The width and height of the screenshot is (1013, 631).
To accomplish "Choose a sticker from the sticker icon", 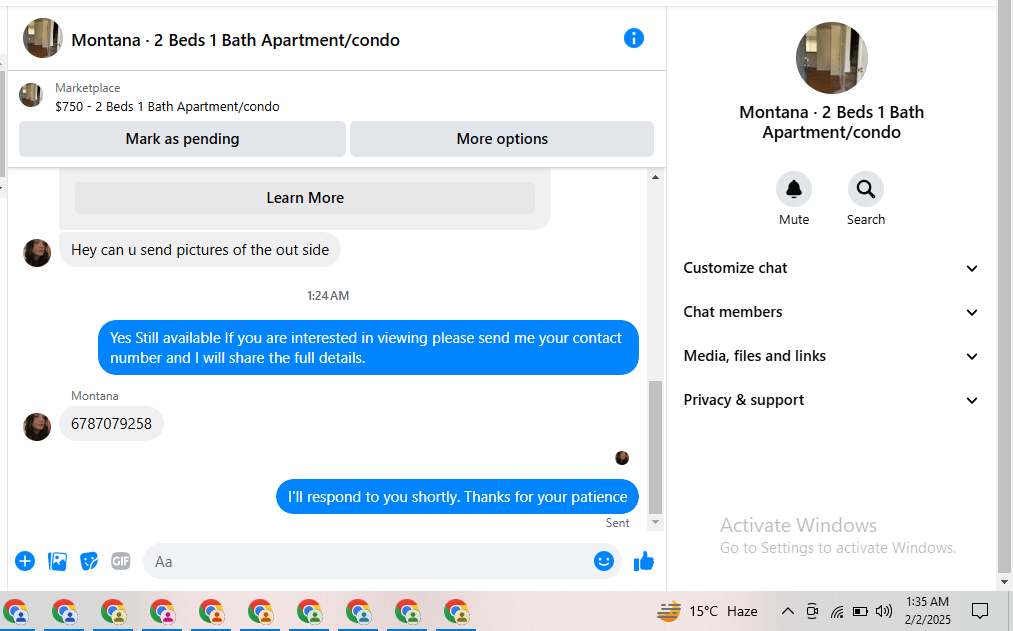I will (89, 561).
